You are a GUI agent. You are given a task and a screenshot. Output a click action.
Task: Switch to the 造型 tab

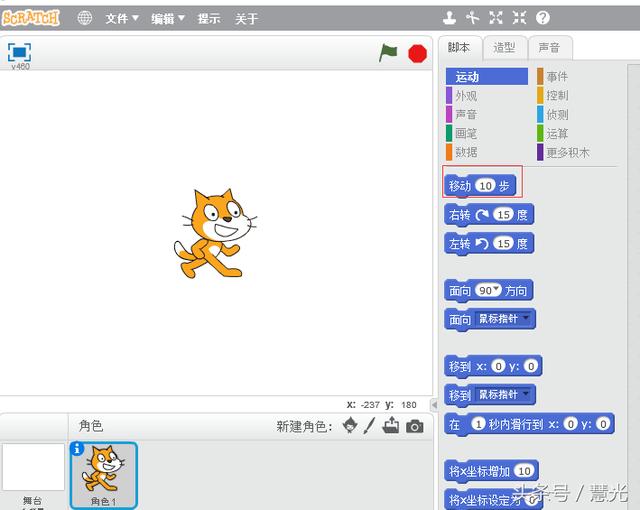point(504,48)
